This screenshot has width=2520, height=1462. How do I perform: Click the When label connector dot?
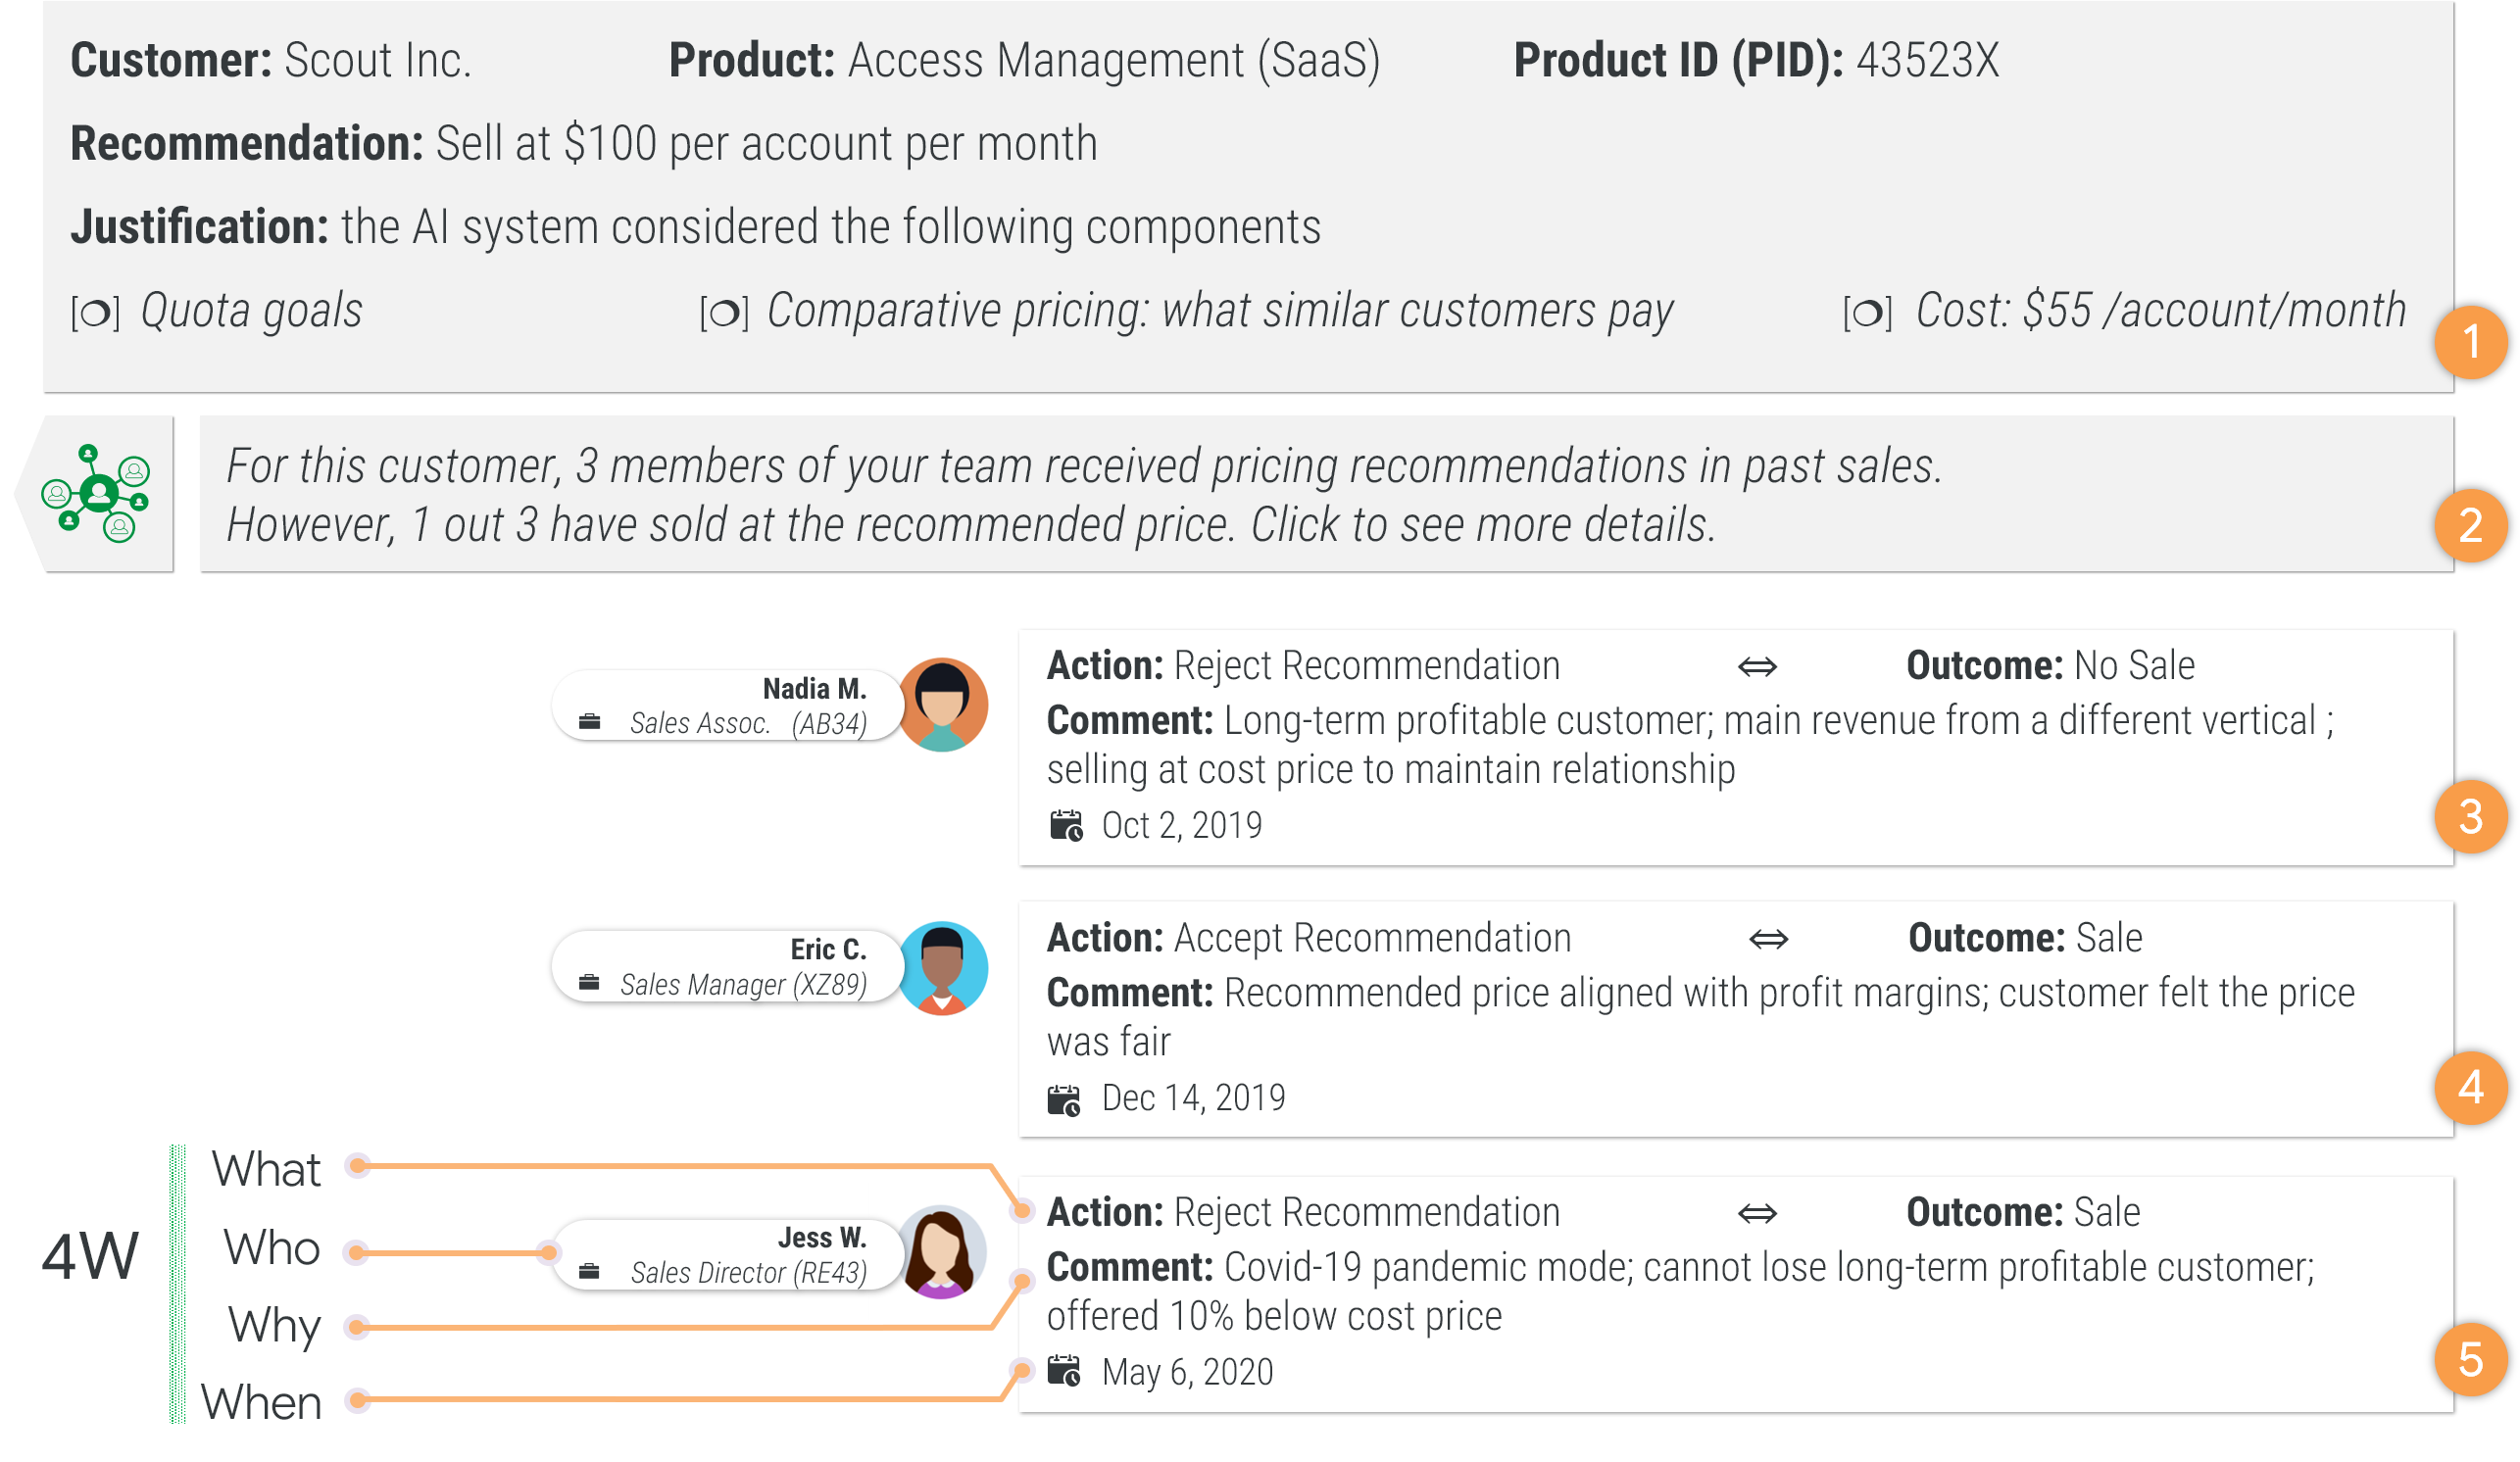(x=357, y=1400)
